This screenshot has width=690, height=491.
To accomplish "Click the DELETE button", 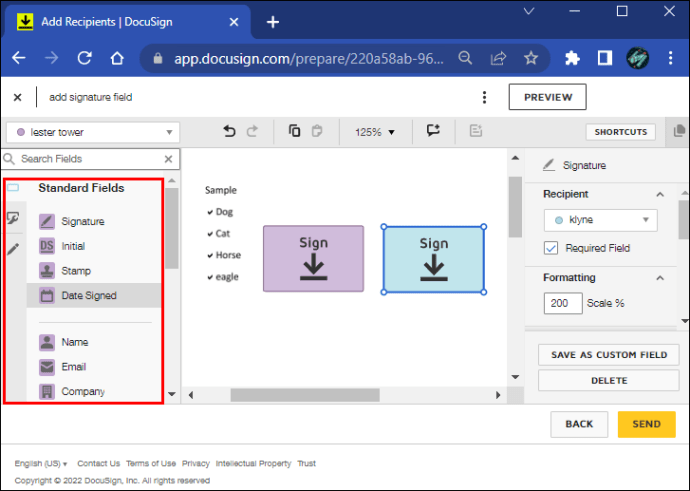I will (x=609, y=381).
